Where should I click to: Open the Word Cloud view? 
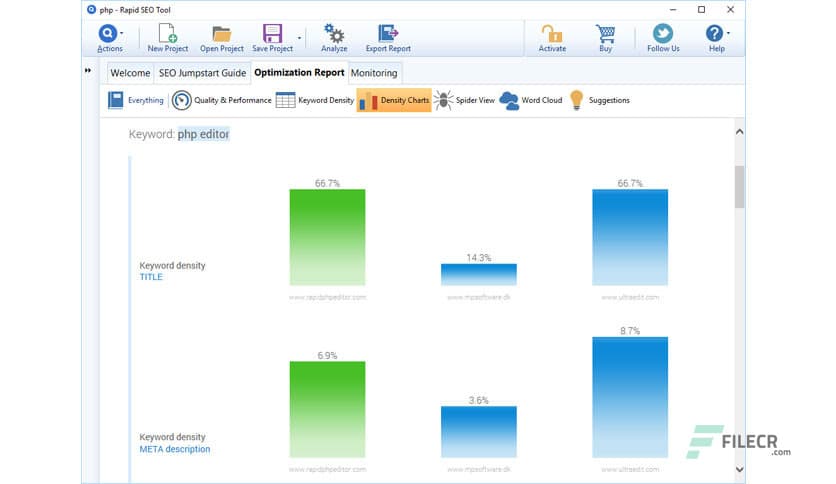[x=531, y=100]
